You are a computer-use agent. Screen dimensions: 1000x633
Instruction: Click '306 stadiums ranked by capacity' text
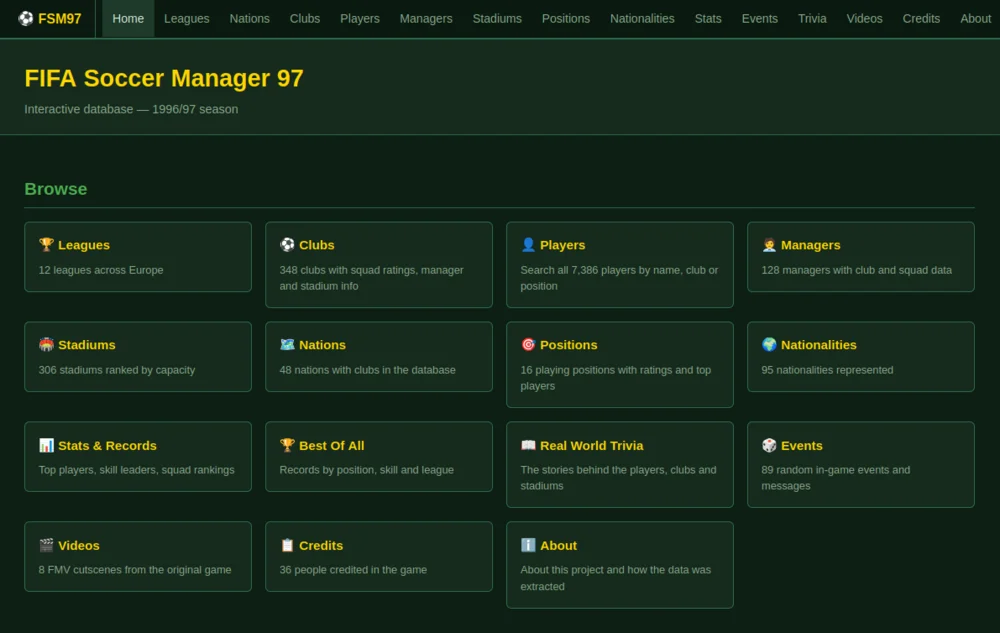117,370
